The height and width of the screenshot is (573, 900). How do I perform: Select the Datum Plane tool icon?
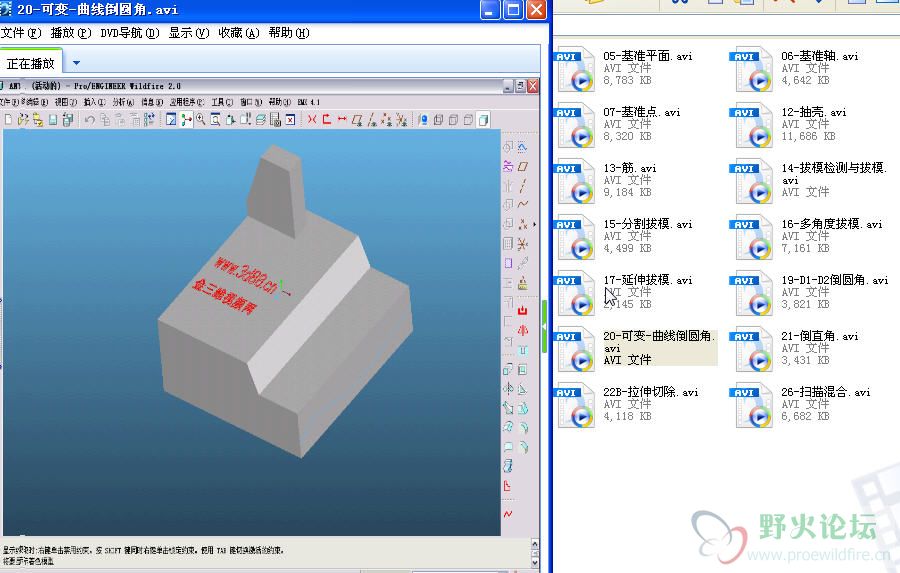coord(522,167)
